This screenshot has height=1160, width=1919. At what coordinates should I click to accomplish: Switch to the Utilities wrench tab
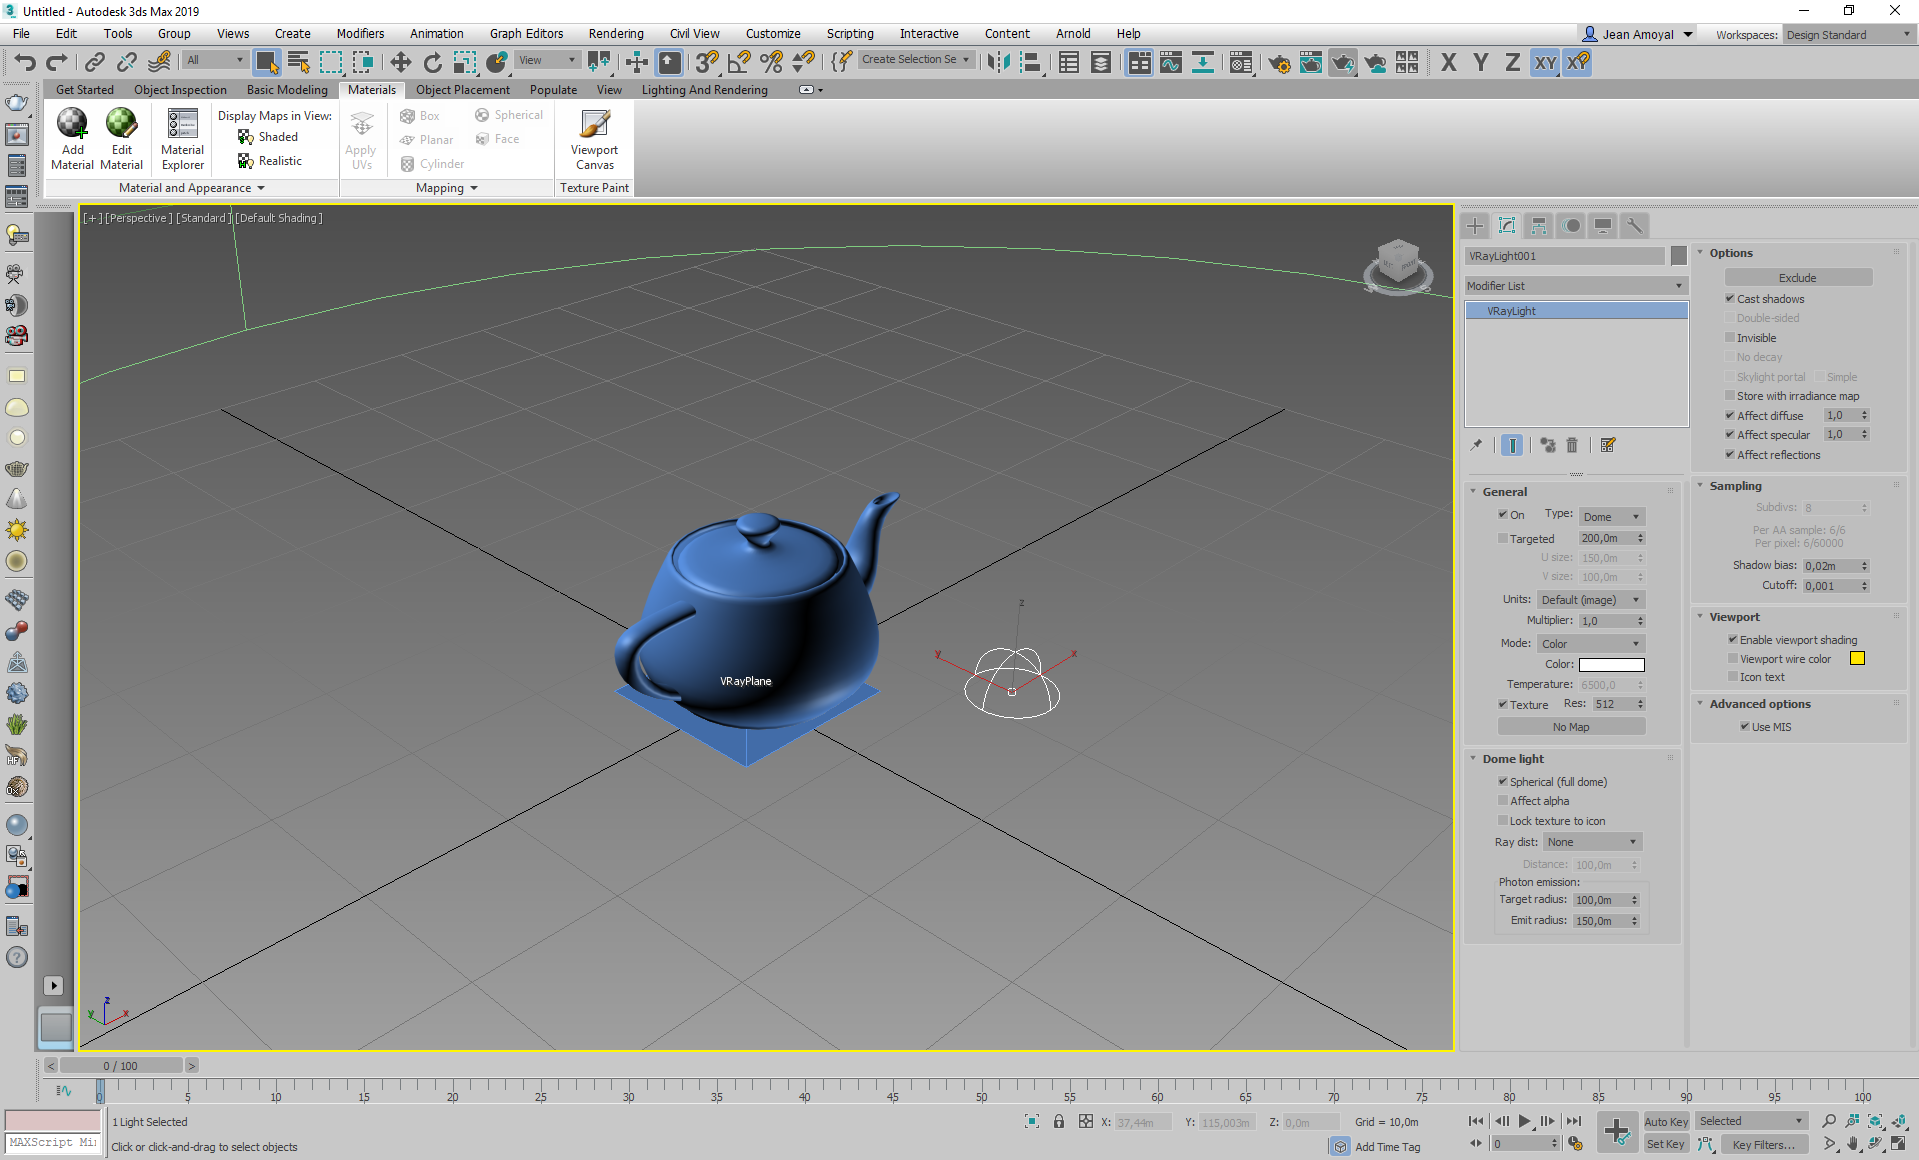(1635, 226)
